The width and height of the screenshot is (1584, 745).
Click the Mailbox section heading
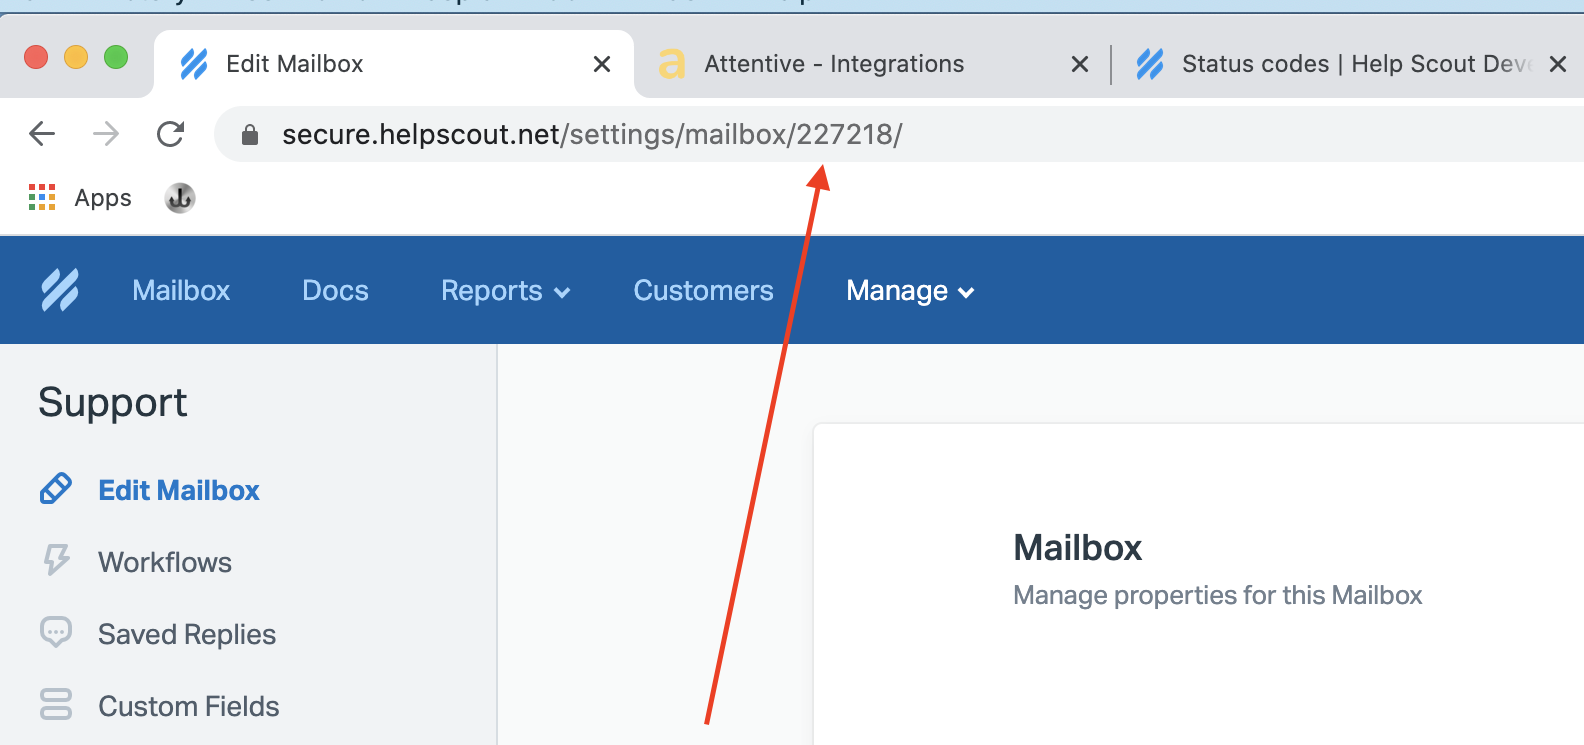(1078, 548)
